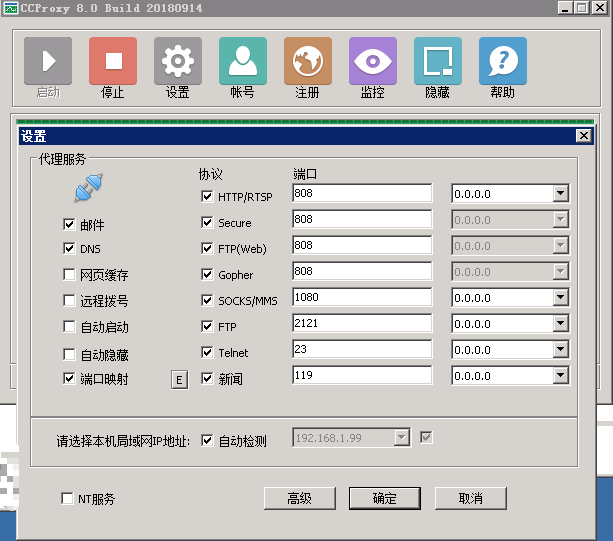
Task: Open the 高级 advanced settings button
Action: pyautogui.click(x=300, y=498)
